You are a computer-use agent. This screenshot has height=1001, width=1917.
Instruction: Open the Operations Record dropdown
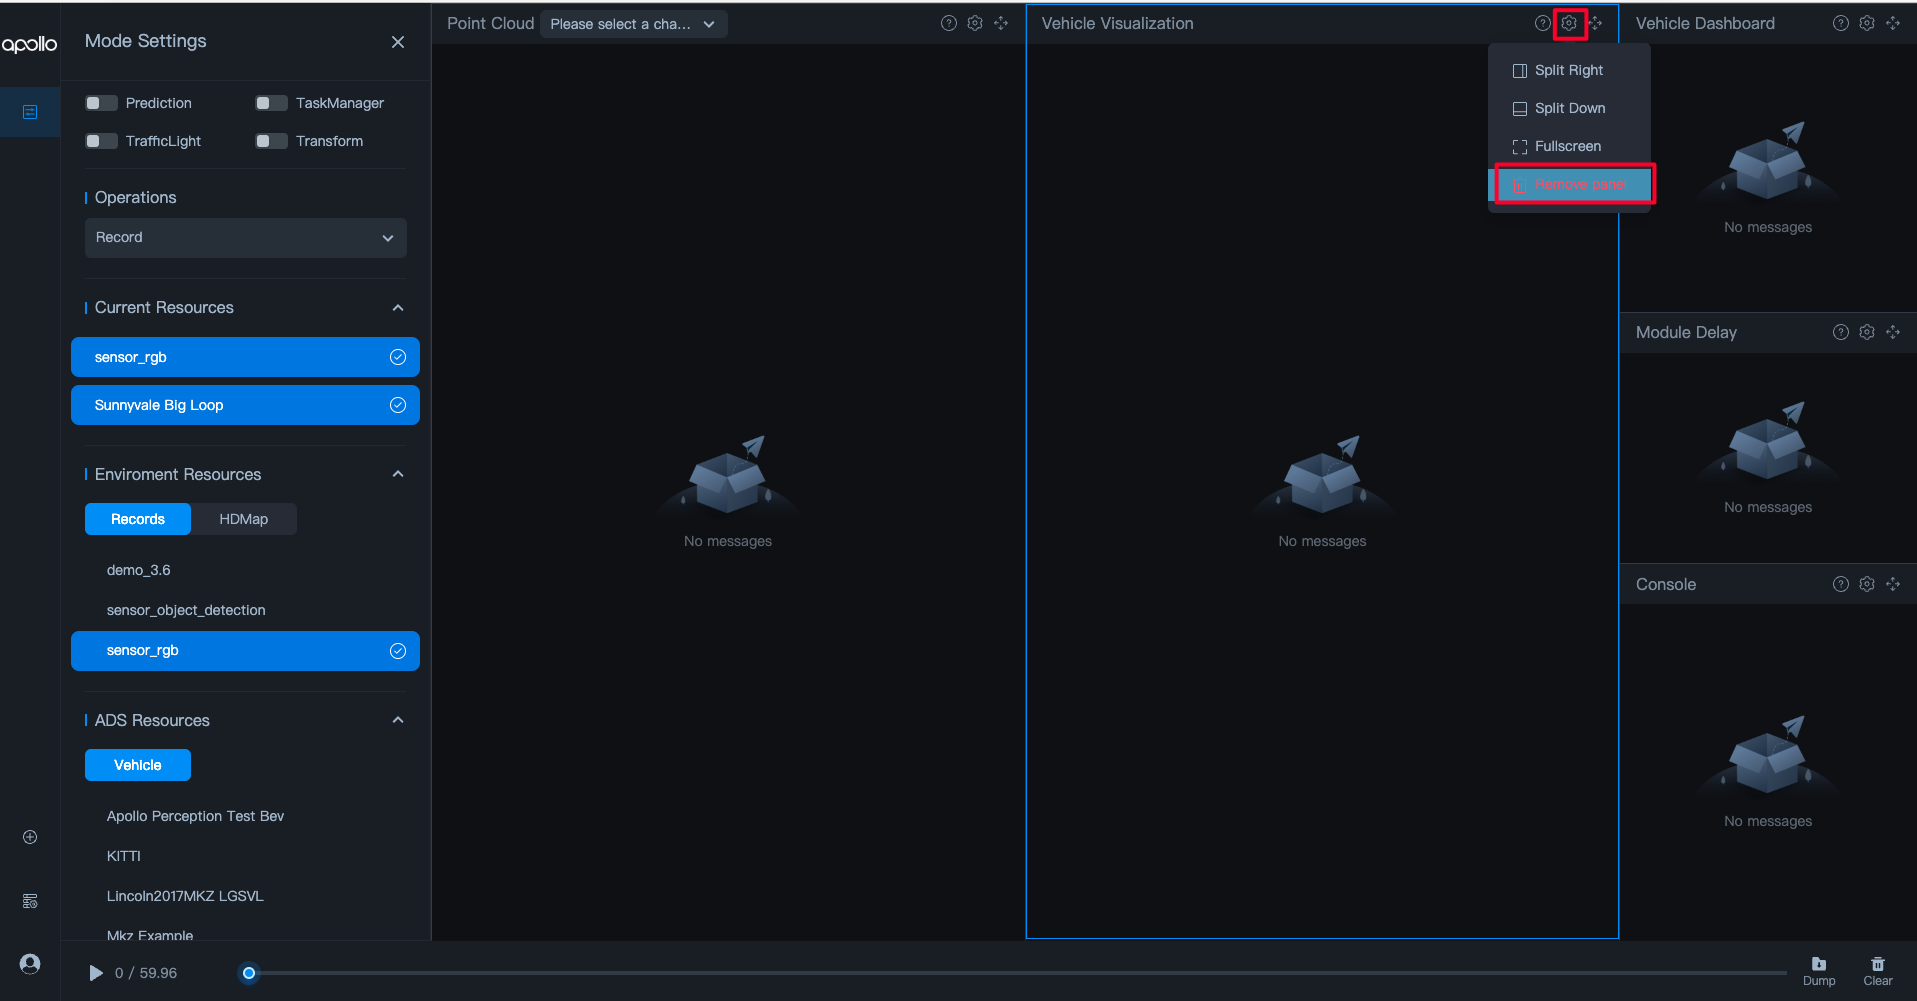tap(245, 238)
